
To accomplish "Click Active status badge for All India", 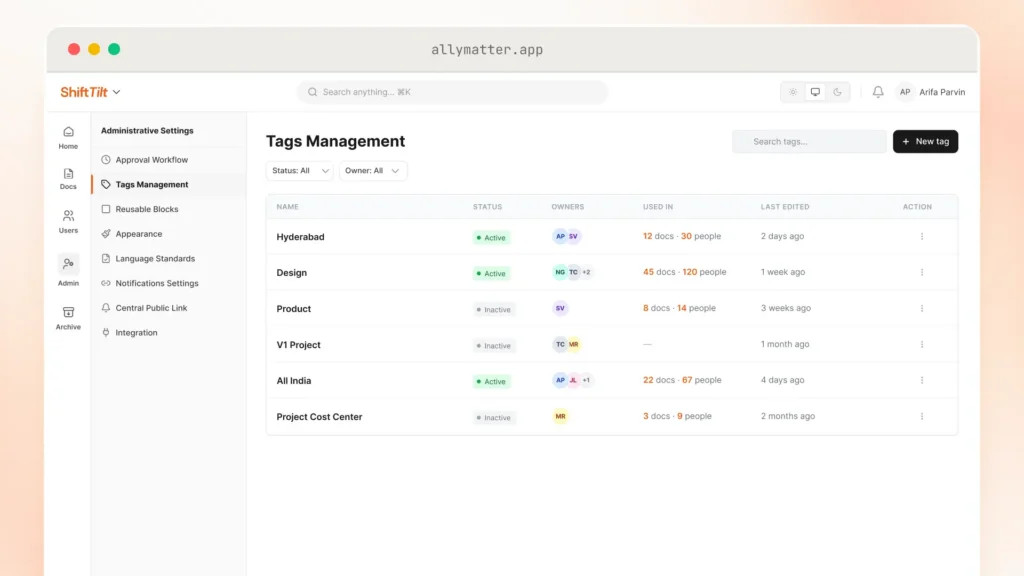I will 491,381.
